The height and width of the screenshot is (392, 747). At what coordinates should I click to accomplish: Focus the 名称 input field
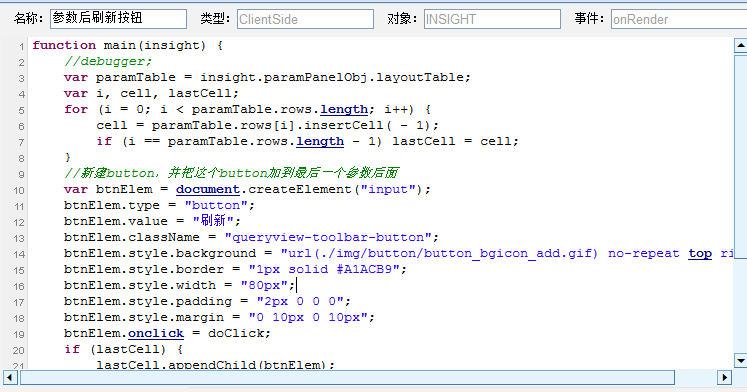(118, 19)
